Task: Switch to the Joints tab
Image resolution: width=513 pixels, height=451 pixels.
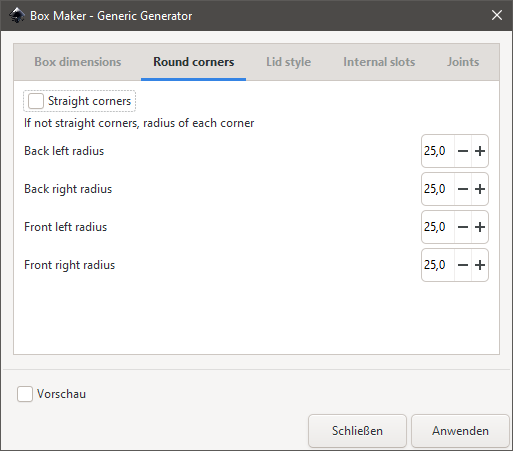Action: coord(463,62)
